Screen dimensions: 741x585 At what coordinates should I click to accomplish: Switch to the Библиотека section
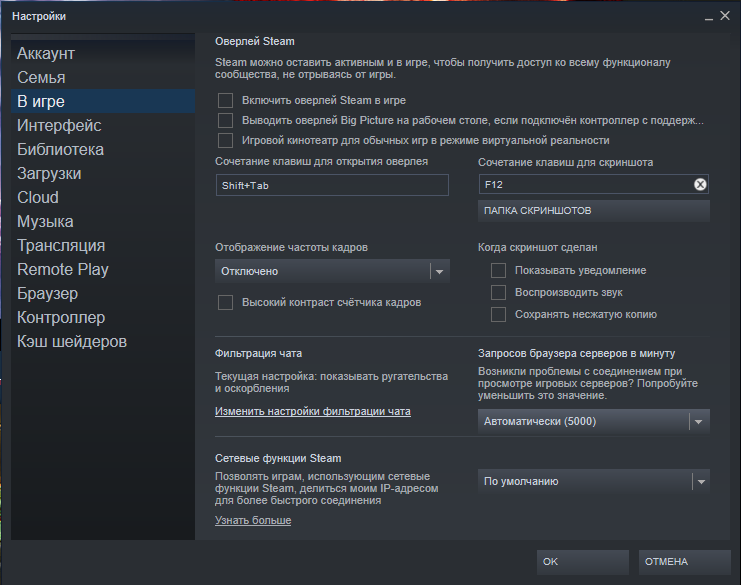(103, 149)
